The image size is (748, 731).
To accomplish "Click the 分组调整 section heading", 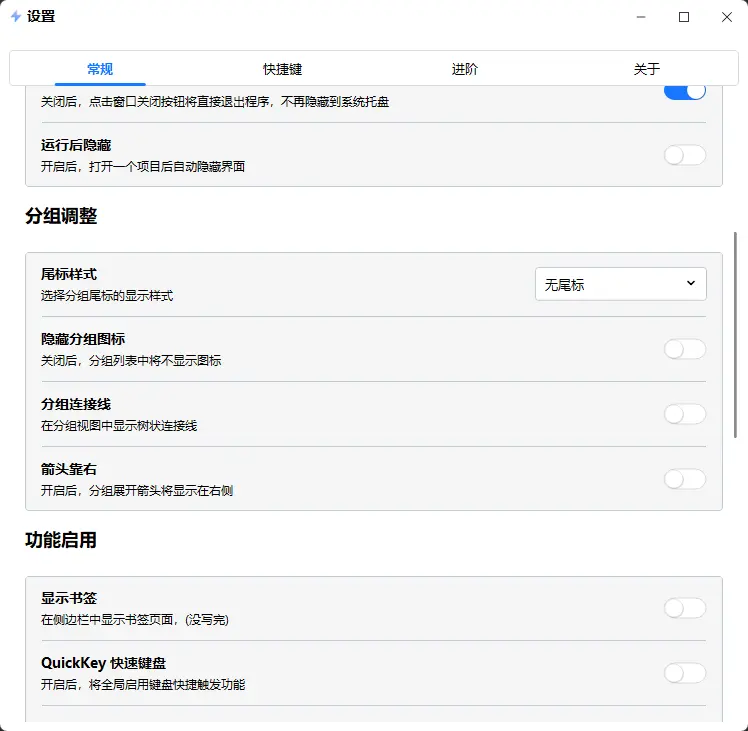I will coord(61,216).
